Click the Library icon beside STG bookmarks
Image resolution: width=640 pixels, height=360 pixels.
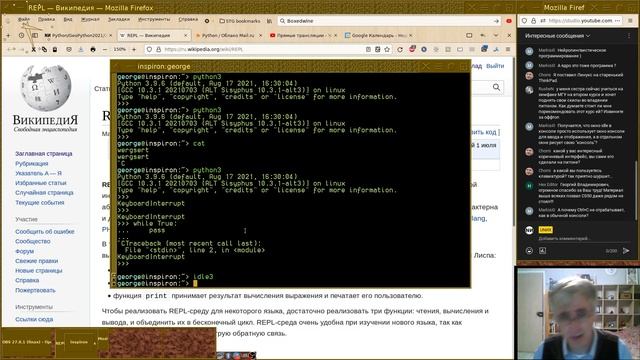(269, 21)
